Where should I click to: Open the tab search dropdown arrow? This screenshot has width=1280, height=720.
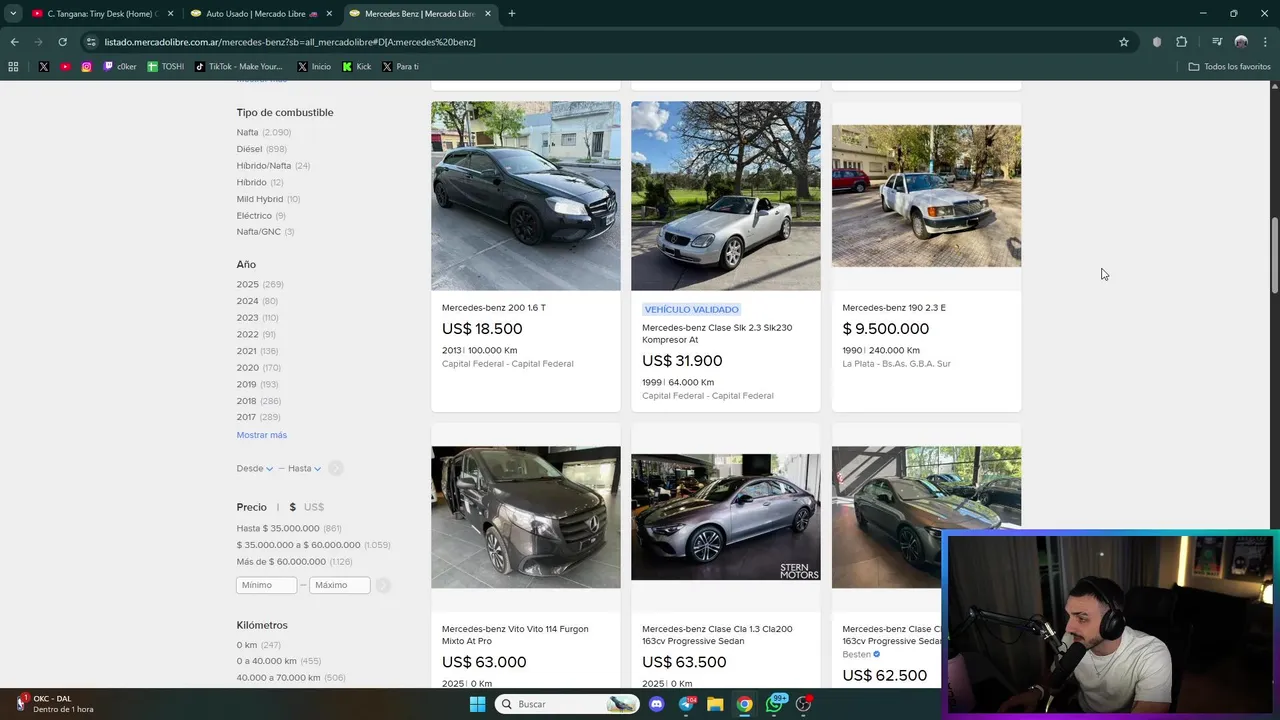click(13, 14)
